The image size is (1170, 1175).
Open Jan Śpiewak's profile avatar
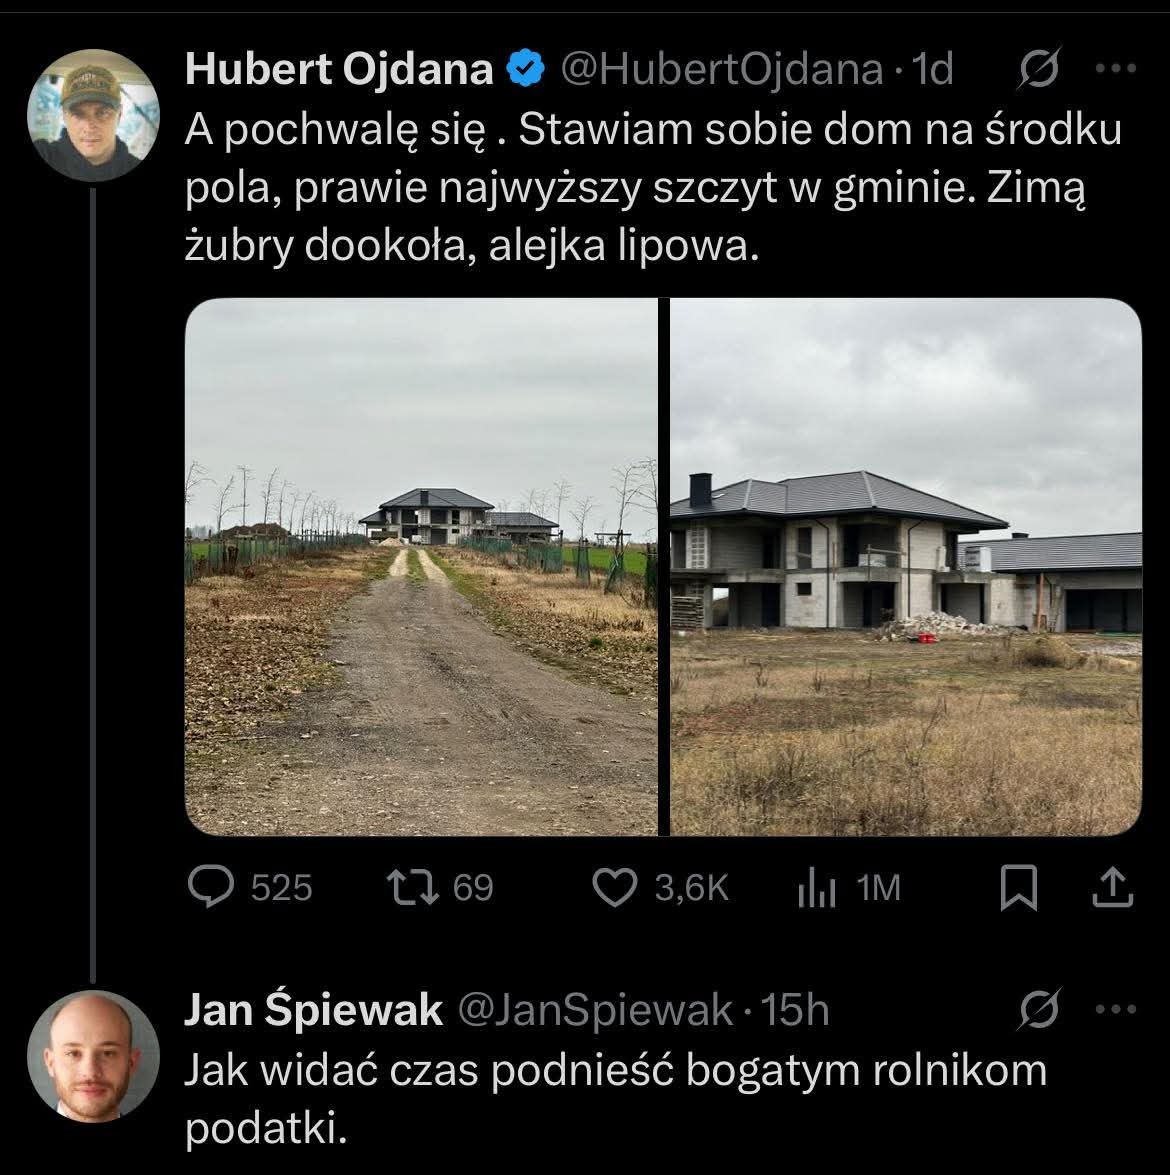(93, 1056)
